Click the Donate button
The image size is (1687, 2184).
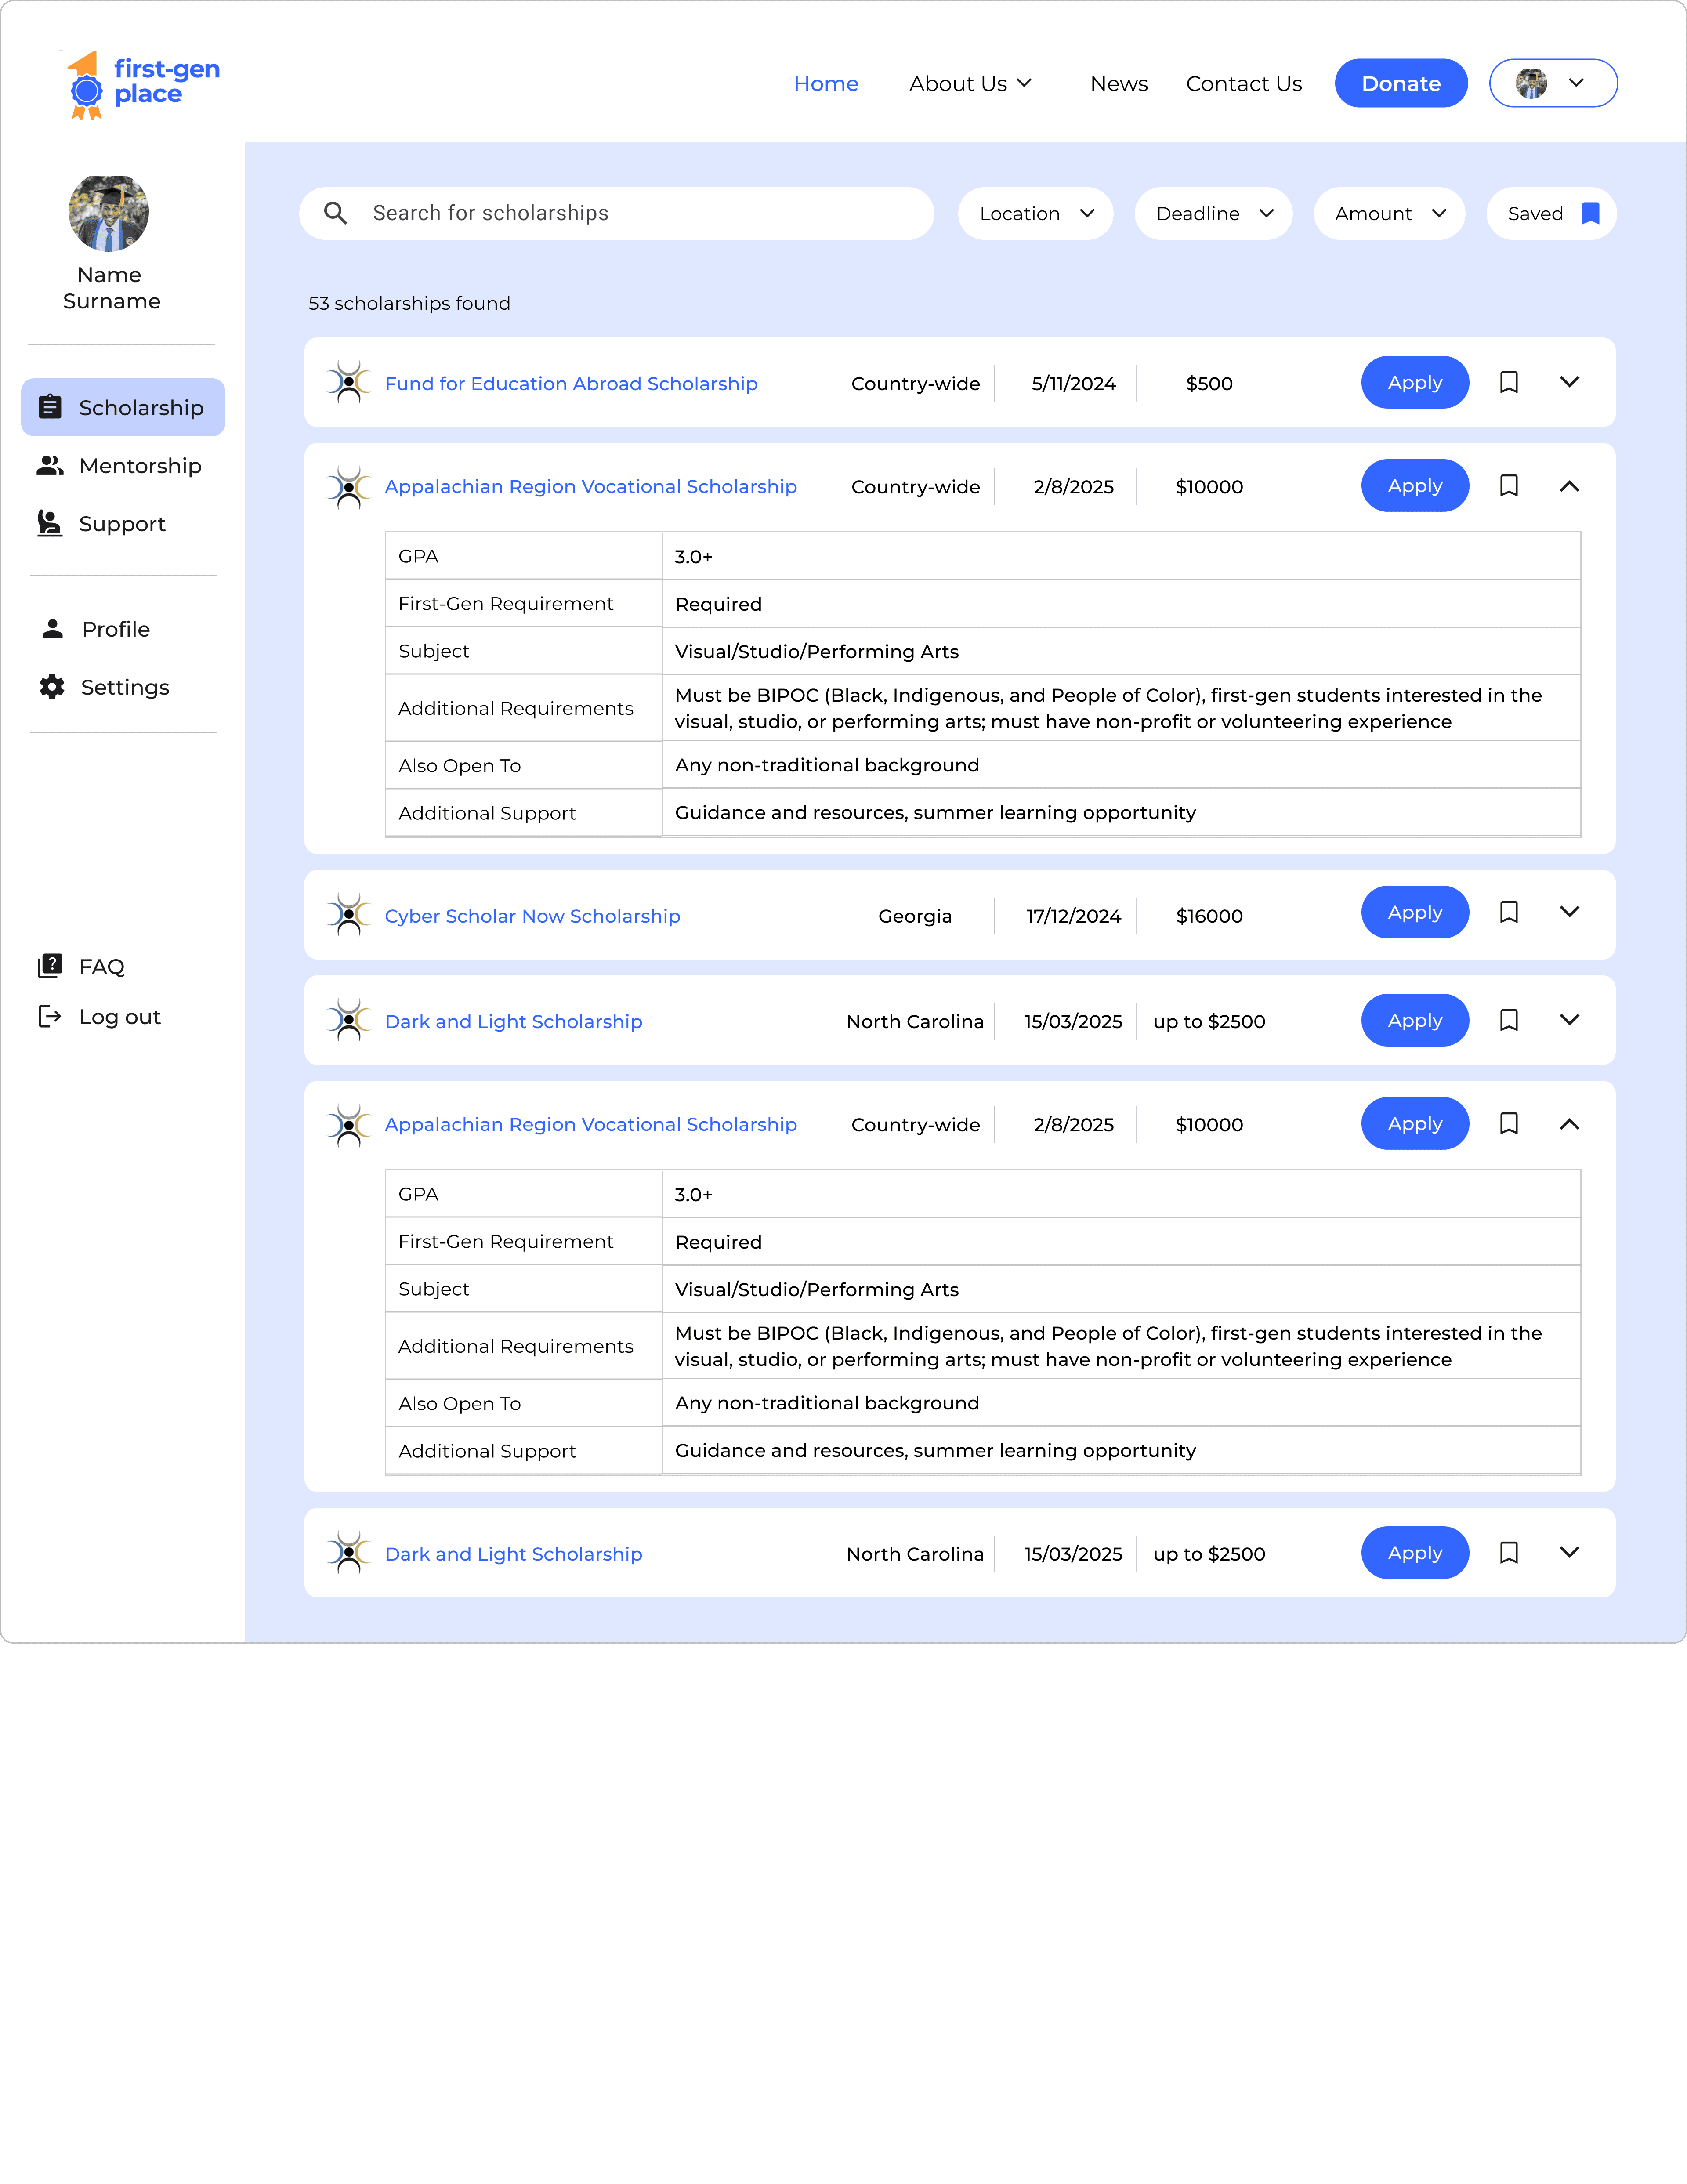click(1400, 84)
